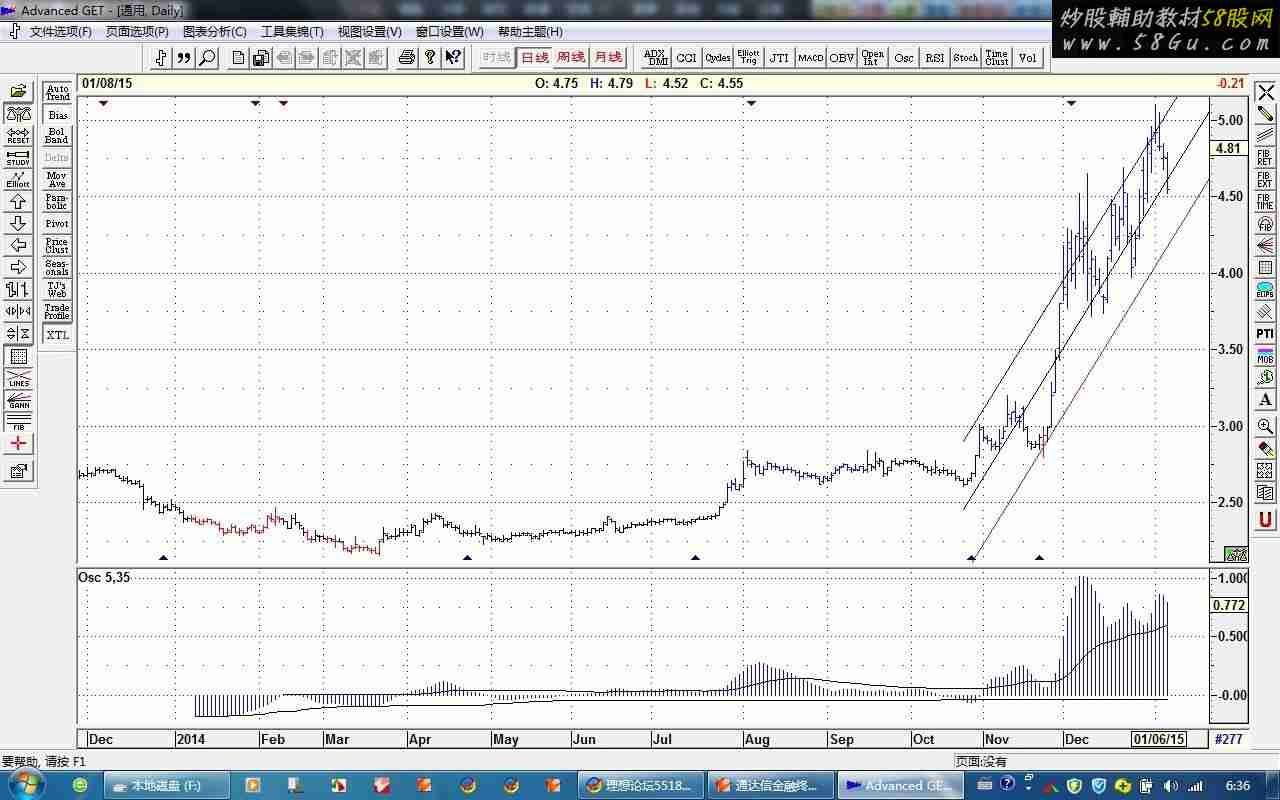This screenshot has height=800, width=1280.
Task: Open the 文件选项(F) menu
Action: point(61,32)
